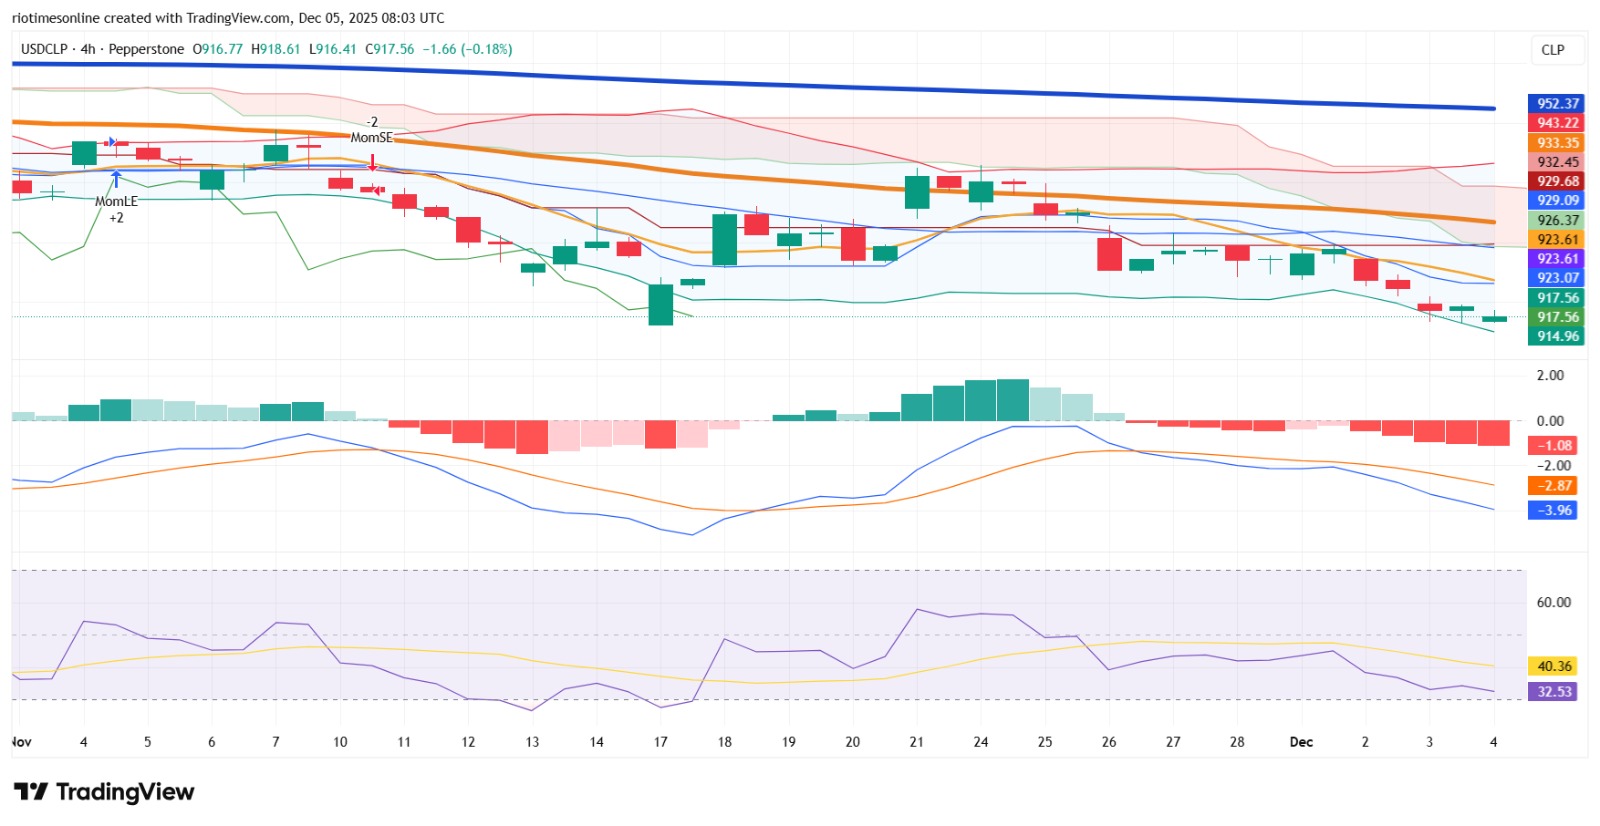Click date 7 on the time axis
The height and width of the screenshot is (826, 1600).
click(x=276, y=742)
